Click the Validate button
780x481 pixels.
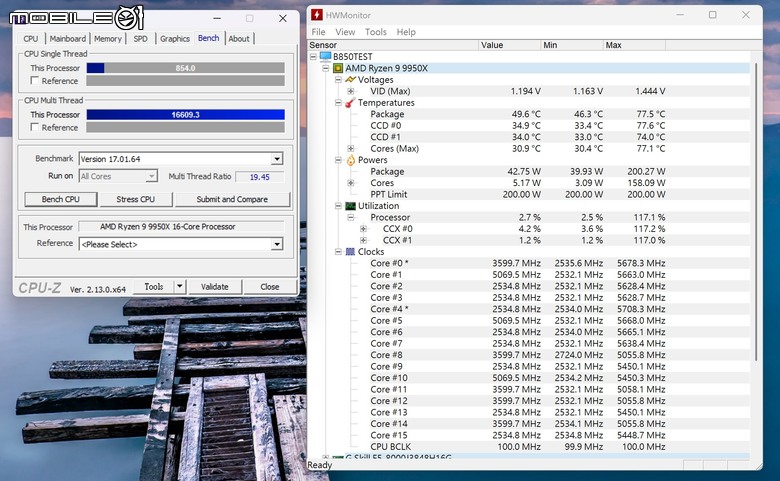pos(214,287)
